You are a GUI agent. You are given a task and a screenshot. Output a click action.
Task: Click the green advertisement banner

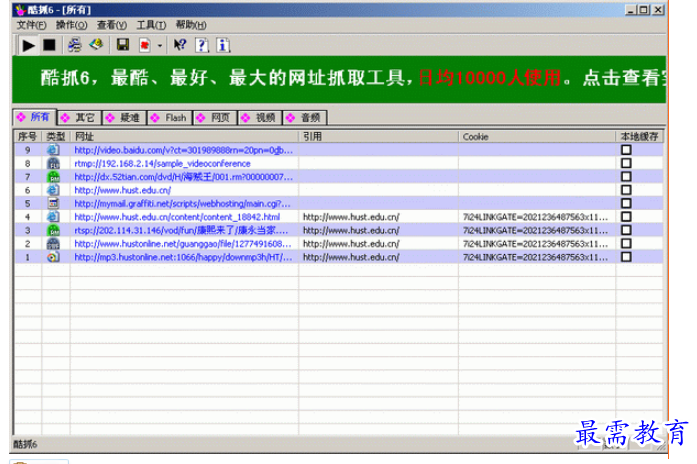(x=339, y=79)
